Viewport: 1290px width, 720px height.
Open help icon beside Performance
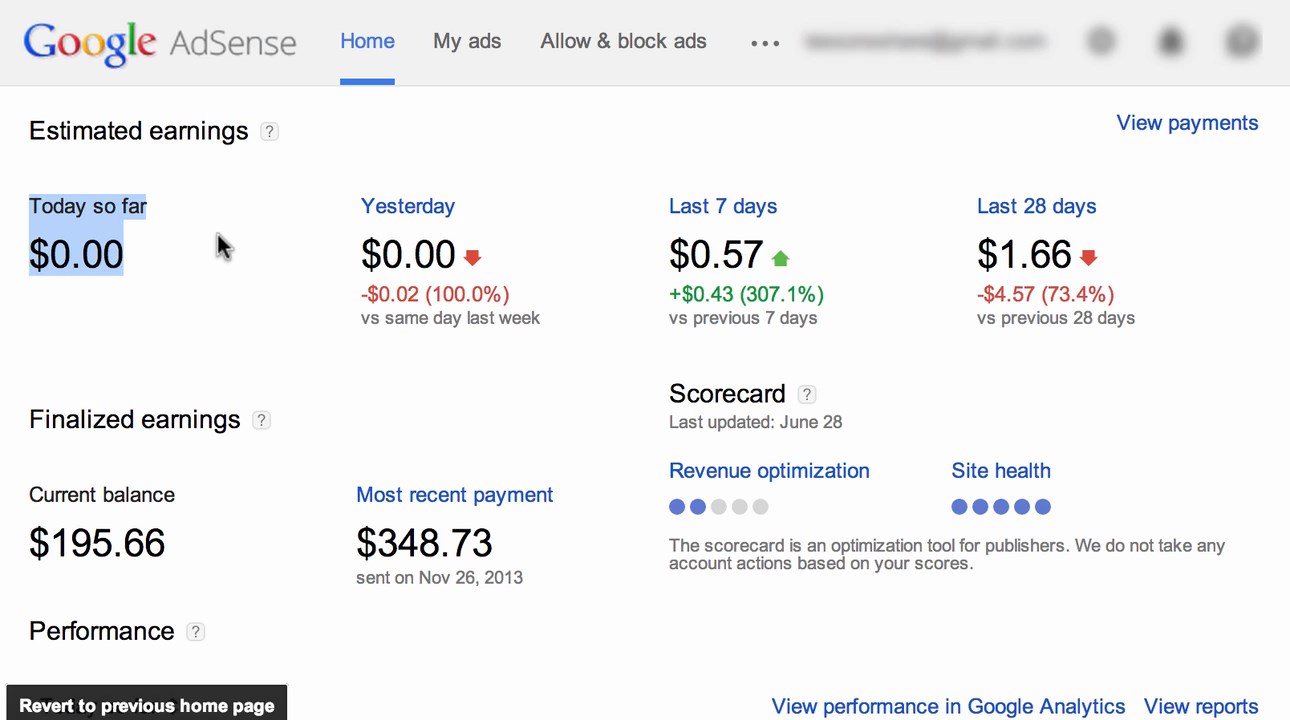[x=196, y=632]
